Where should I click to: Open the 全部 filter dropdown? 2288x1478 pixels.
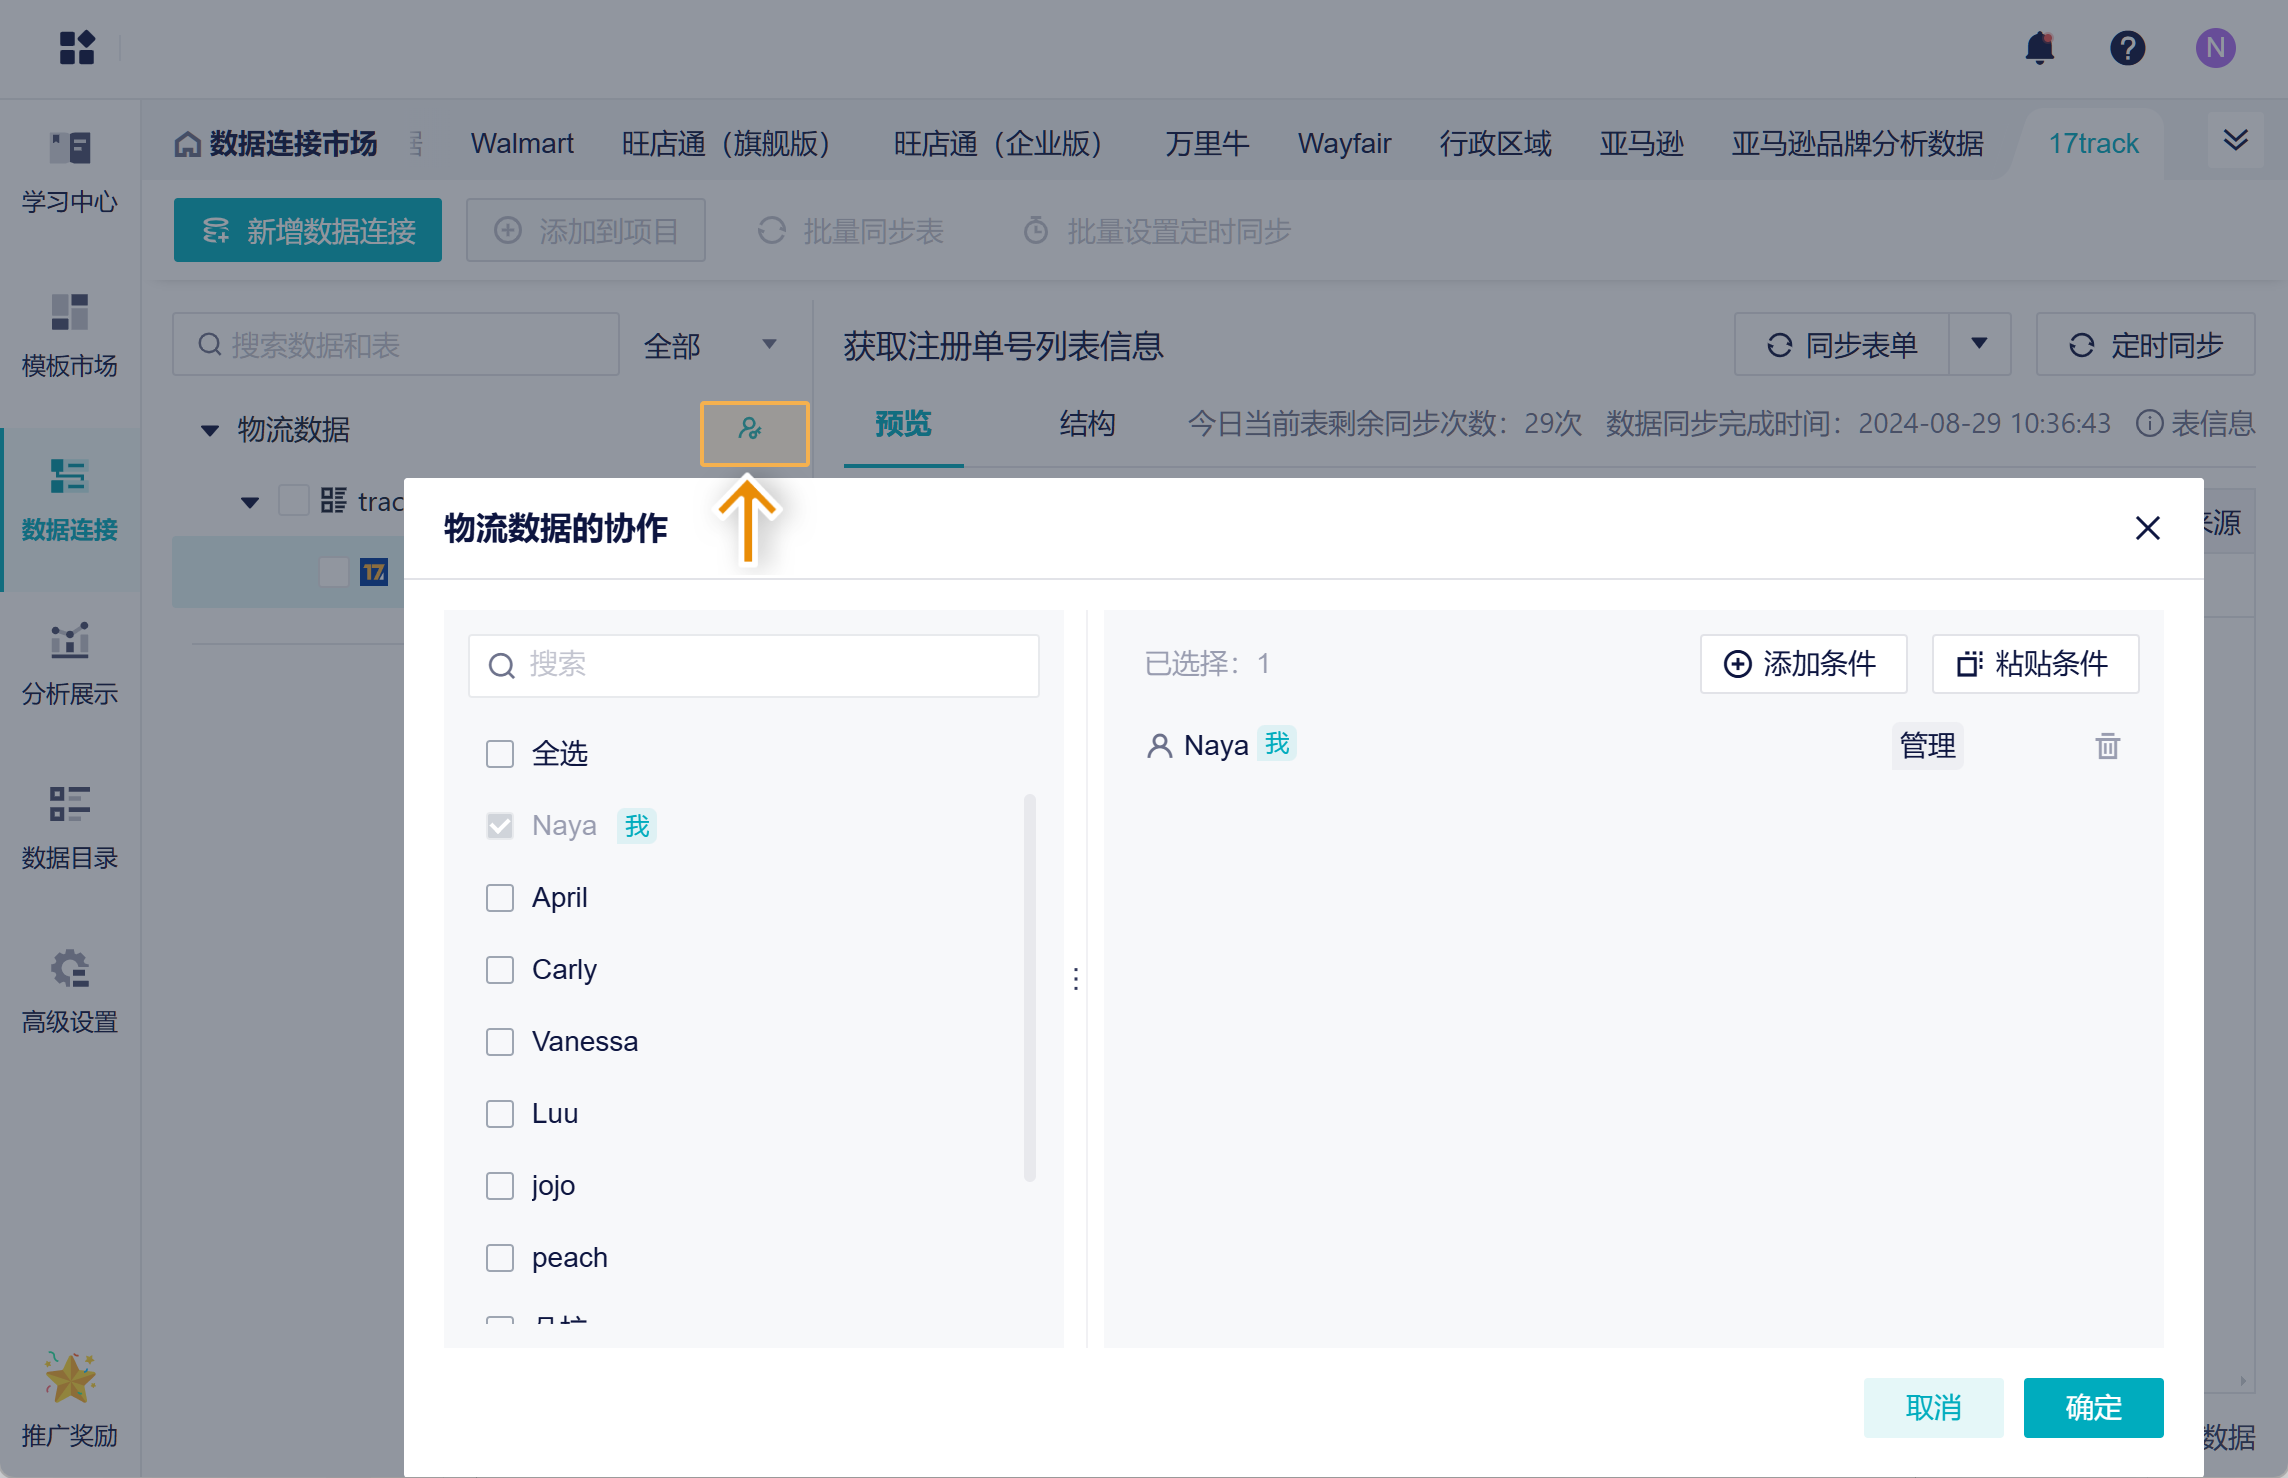[x=710, y=345]
